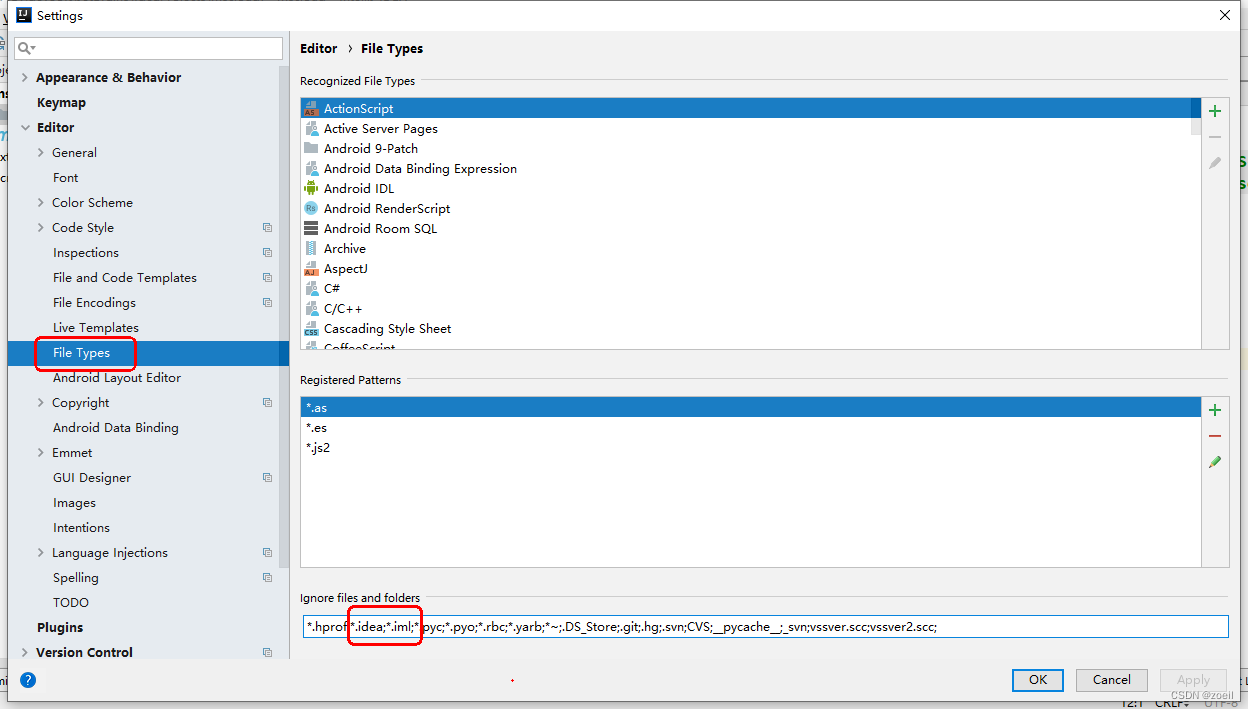Click the settings search field
The image size is (1248, 709).
(148, 48)
